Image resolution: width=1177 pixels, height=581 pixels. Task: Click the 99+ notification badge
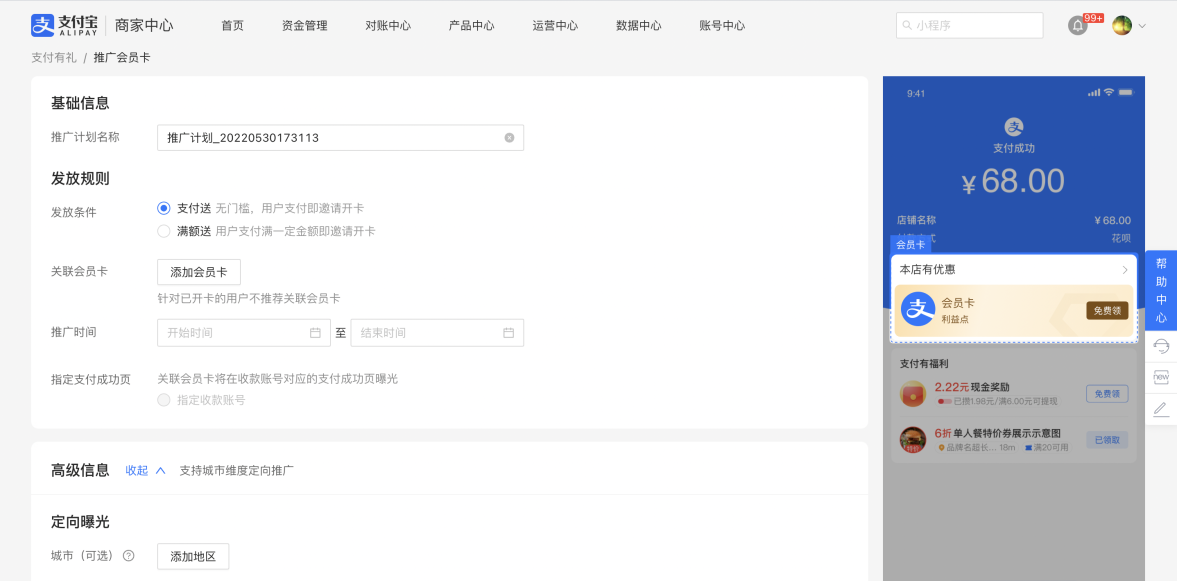[x=1094, y=17]
